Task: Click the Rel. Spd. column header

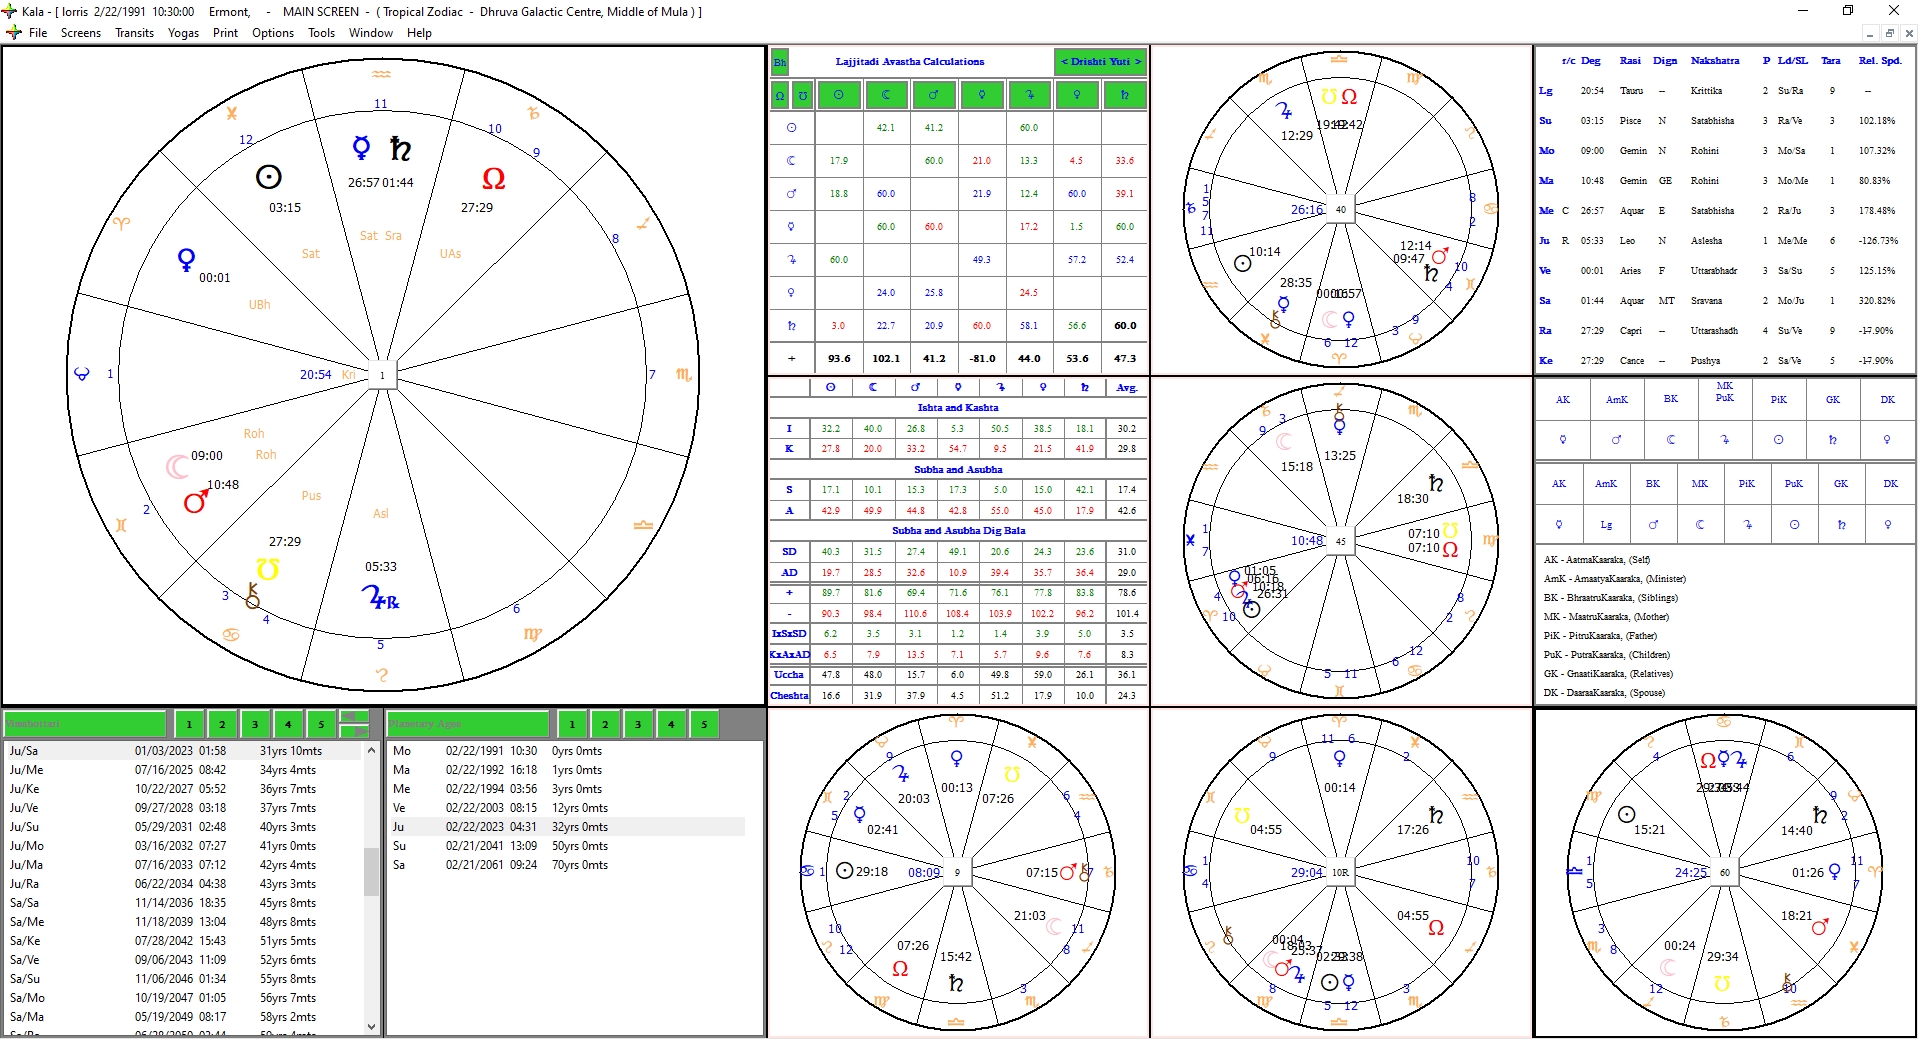Action: tap(1879, 61)
